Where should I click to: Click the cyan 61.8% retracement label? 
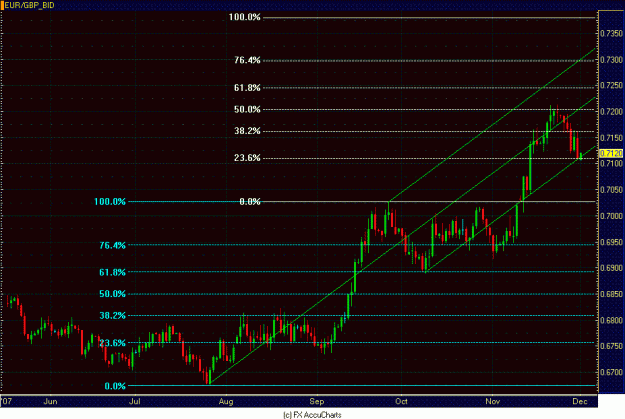[112, 272]
